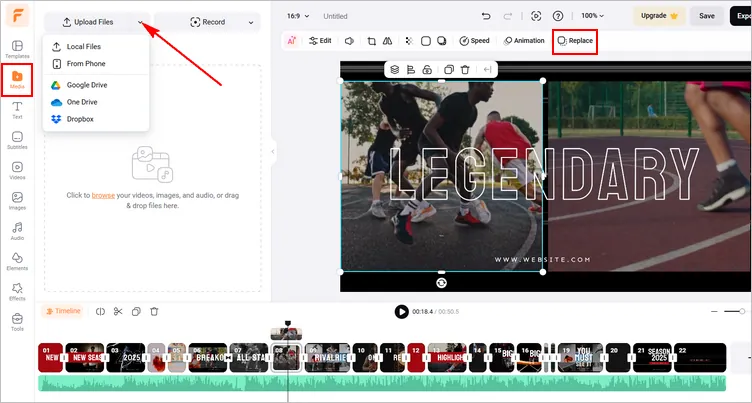
Task: Click the Record button
Action: pos(208,22)
